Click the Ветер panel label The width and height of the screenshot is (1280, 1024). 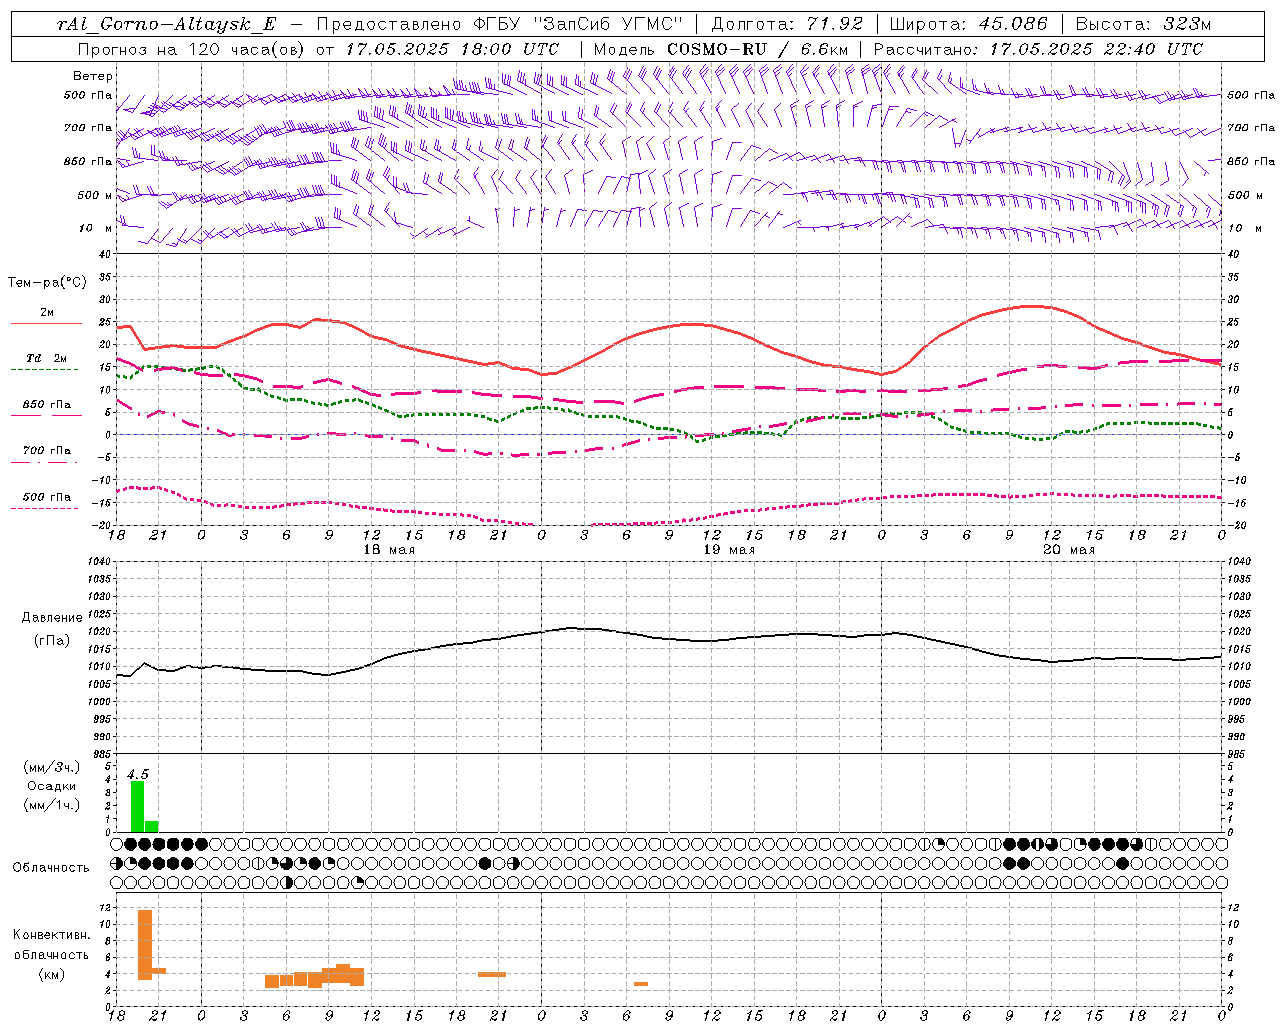(x=93, y=76)
